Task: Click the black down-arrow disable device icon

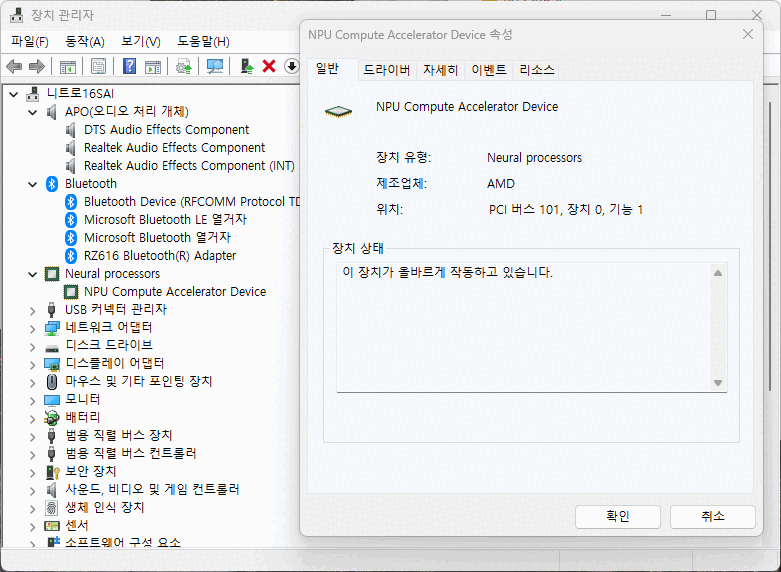Action: coord(291,66)
